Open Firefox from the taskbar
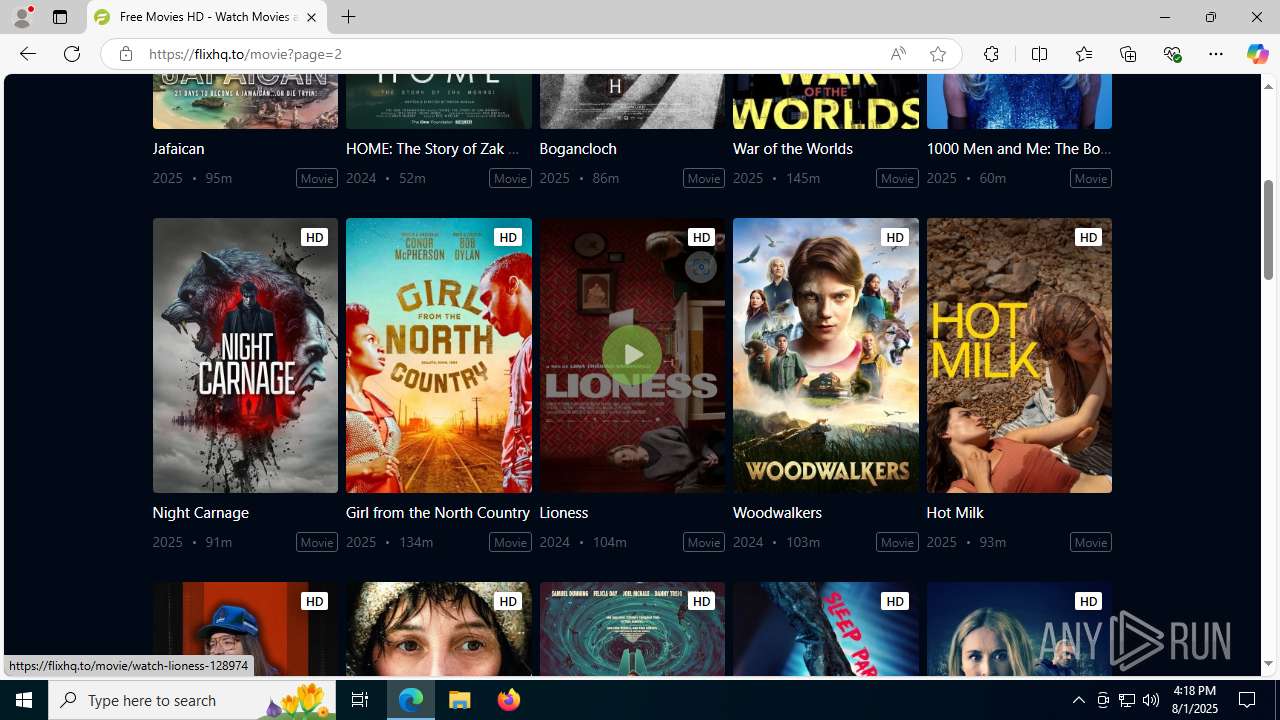 508,700
